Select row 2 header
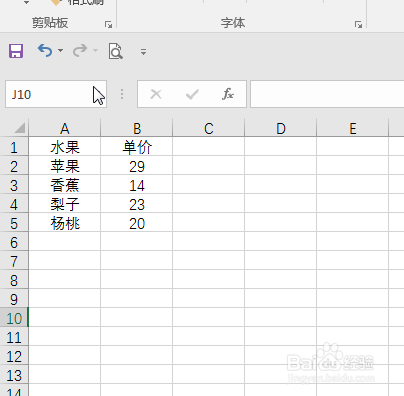This screenshot has height=396, width=404. tap(14, 166)
